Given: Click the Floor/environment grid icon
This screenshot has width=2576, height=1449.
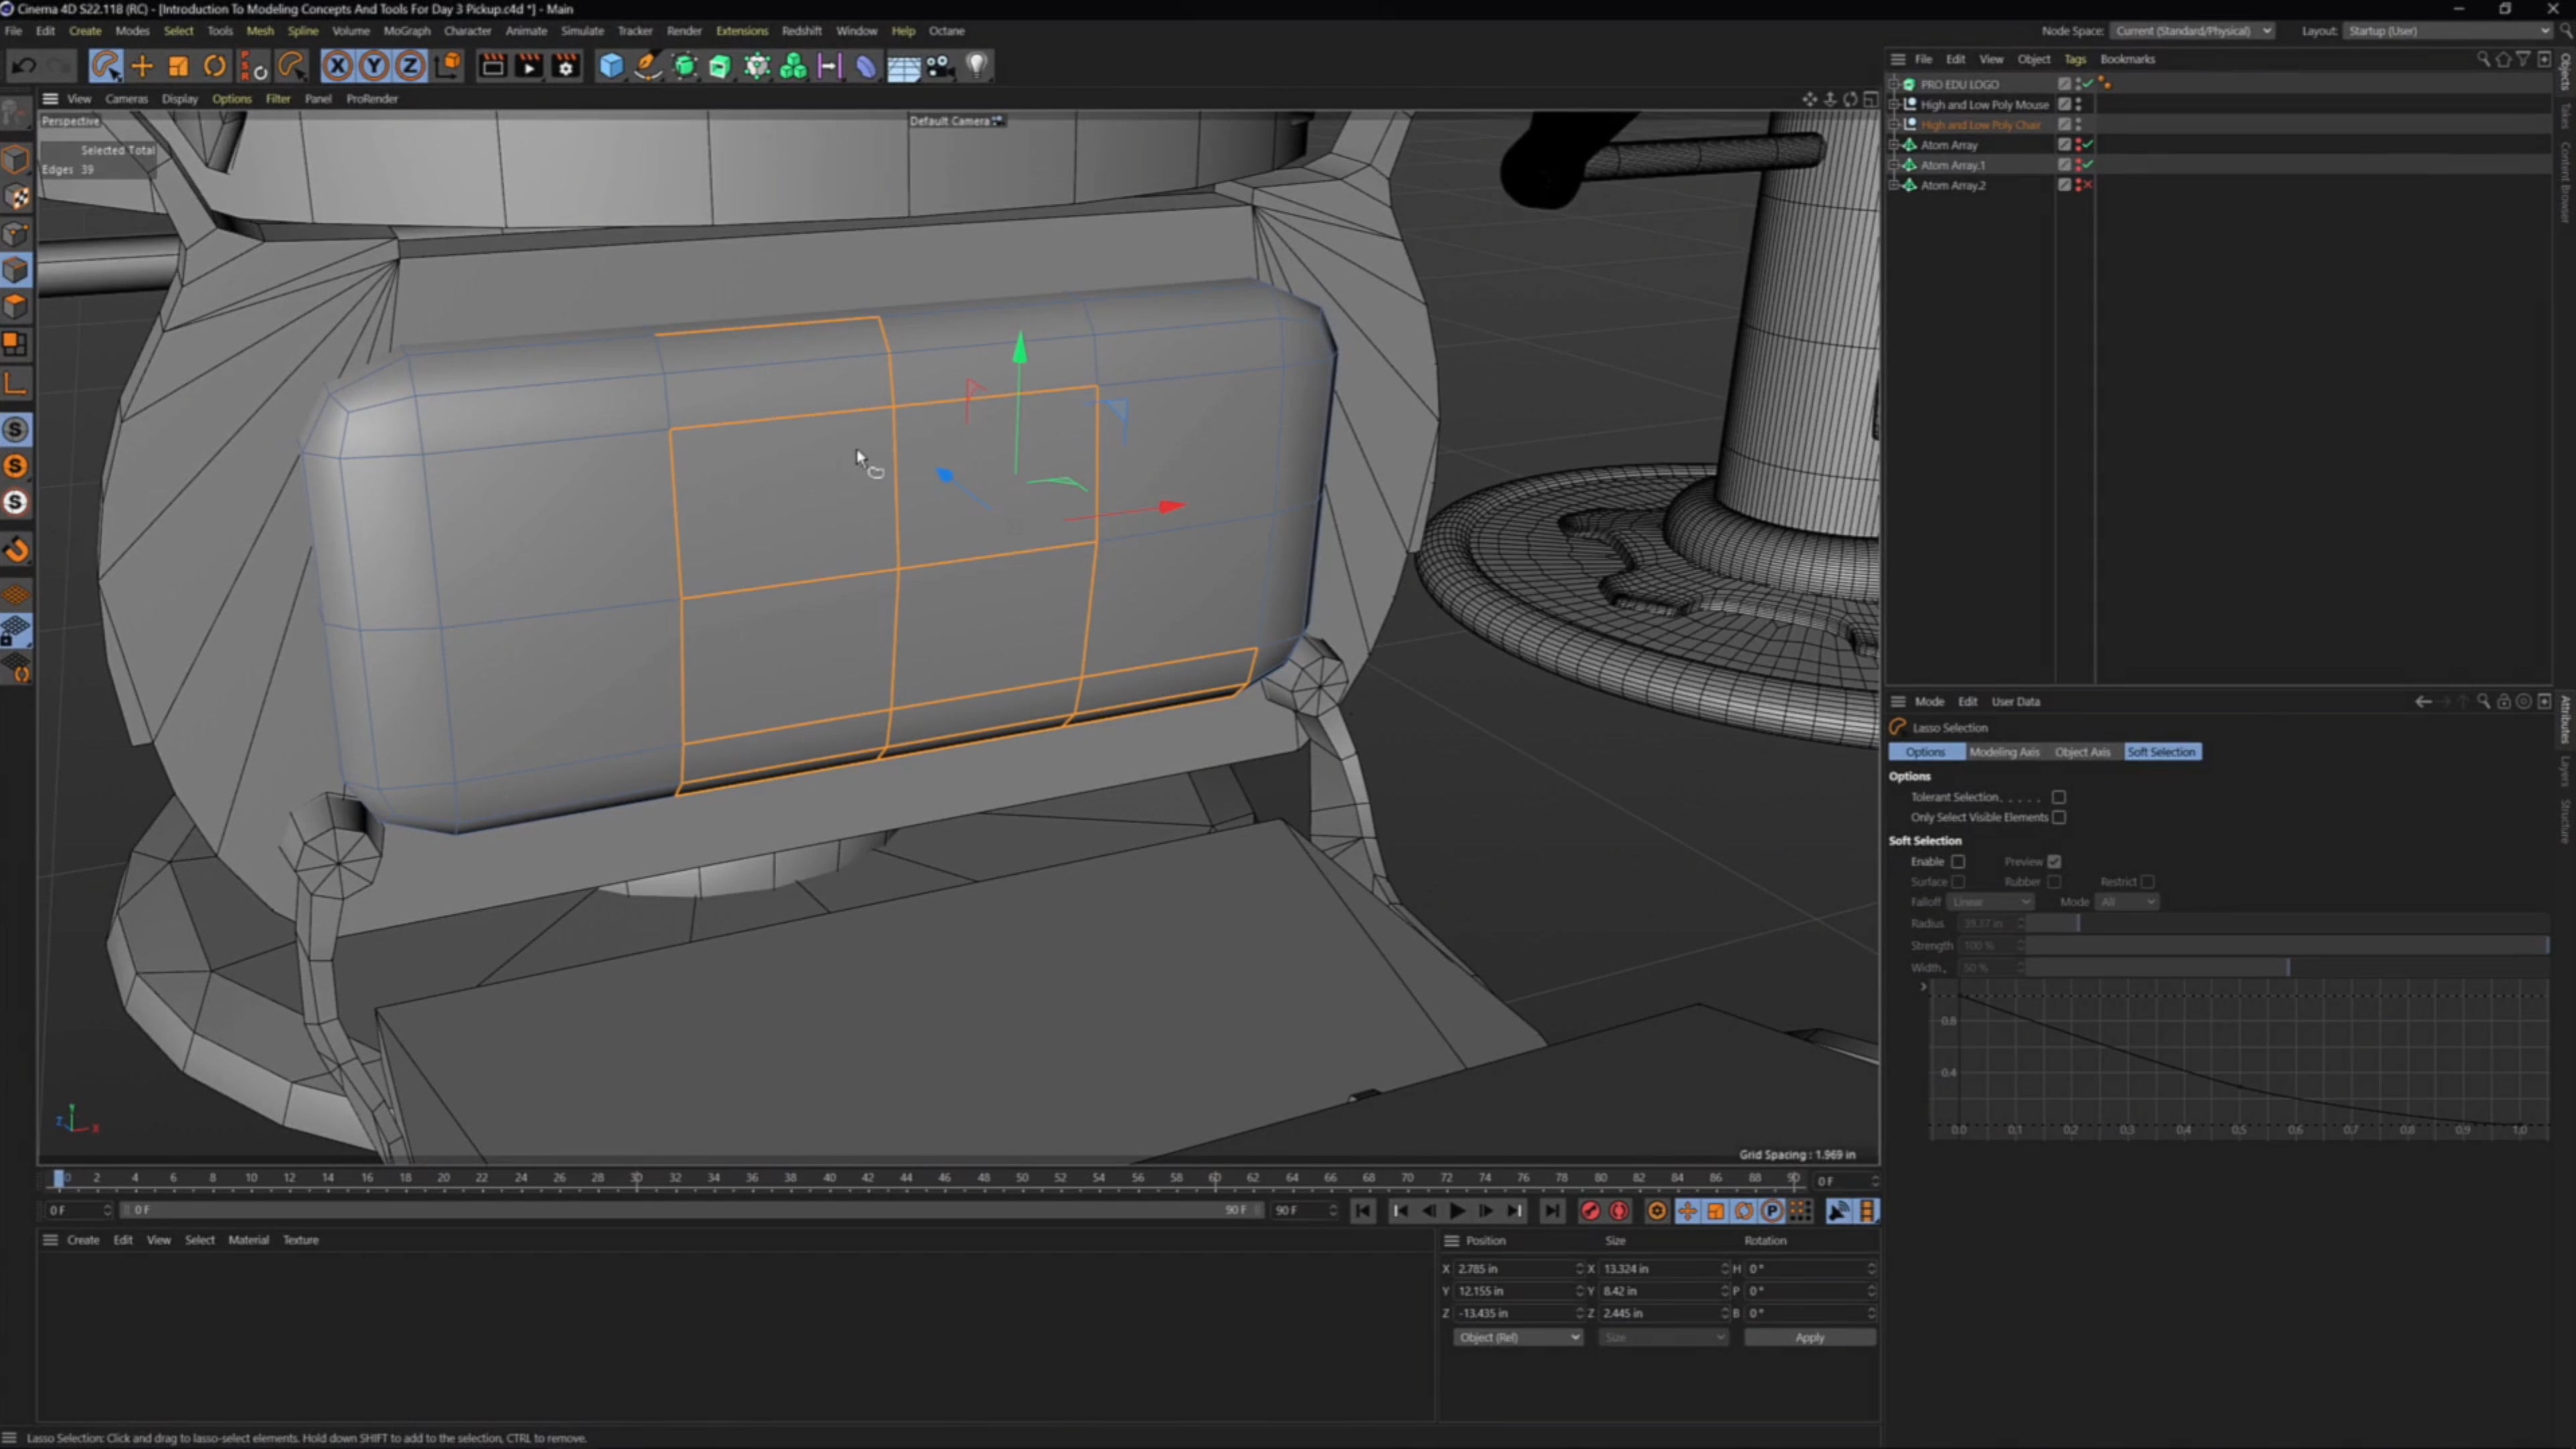Looking at the screenshot, I should tap(903, 66).
